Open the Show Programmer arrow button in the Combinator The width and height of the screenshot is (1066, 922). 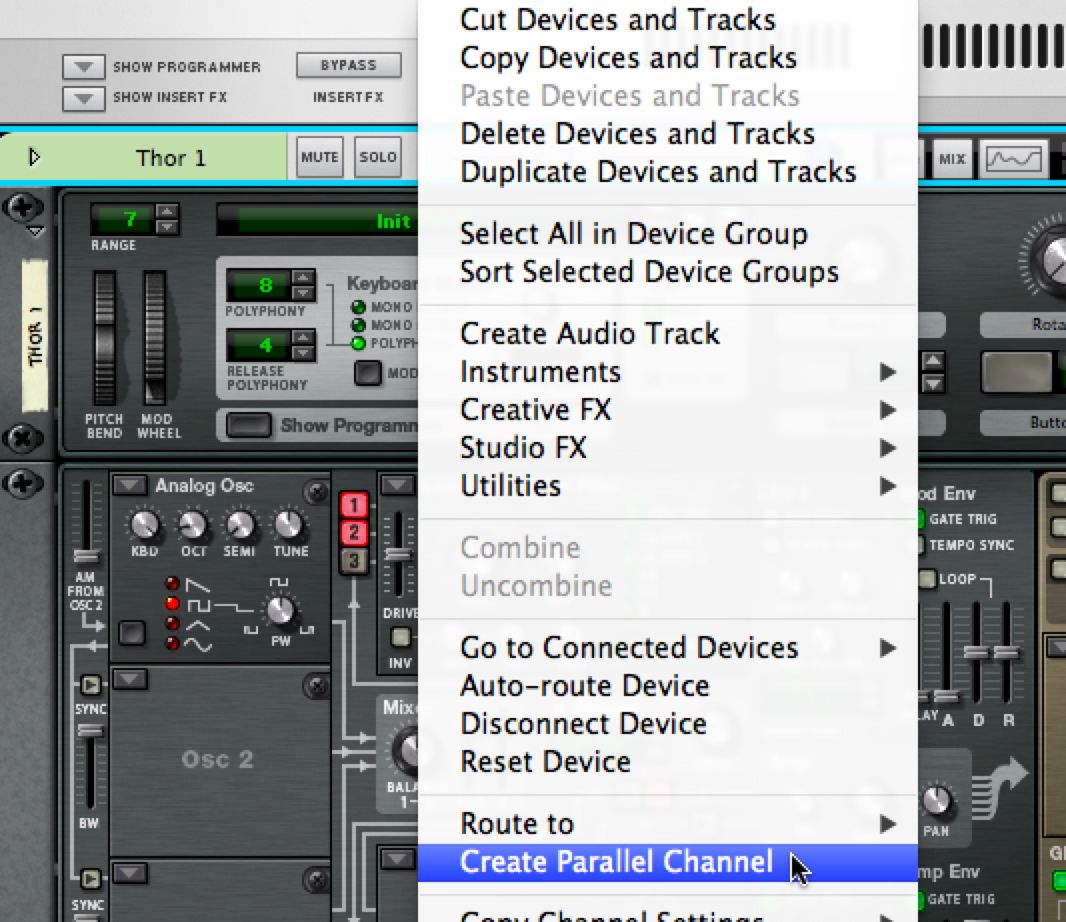pos(84,67)
